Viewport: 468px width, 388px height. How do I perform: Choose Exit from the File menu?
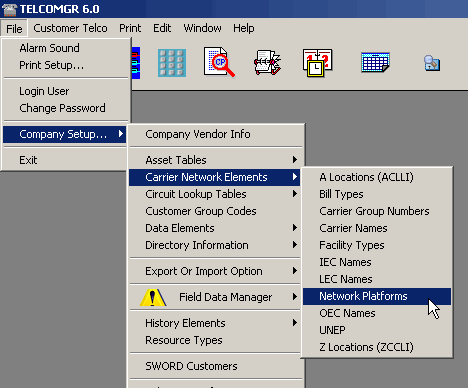click(65, 160)
